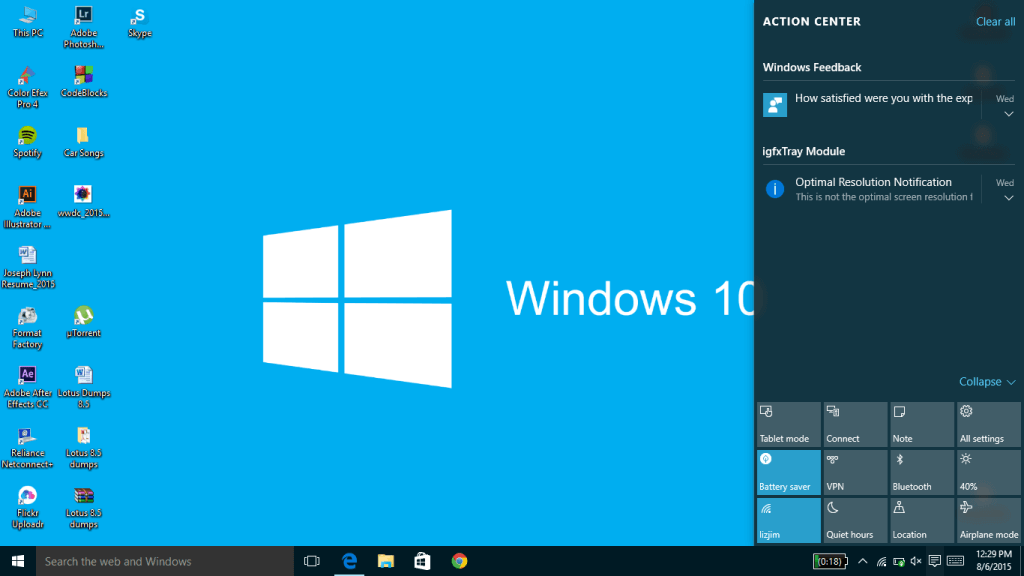Launch Microsoft Edge from taskbar
Viewport: 1024px width, 576px height.
click(349, 561)
